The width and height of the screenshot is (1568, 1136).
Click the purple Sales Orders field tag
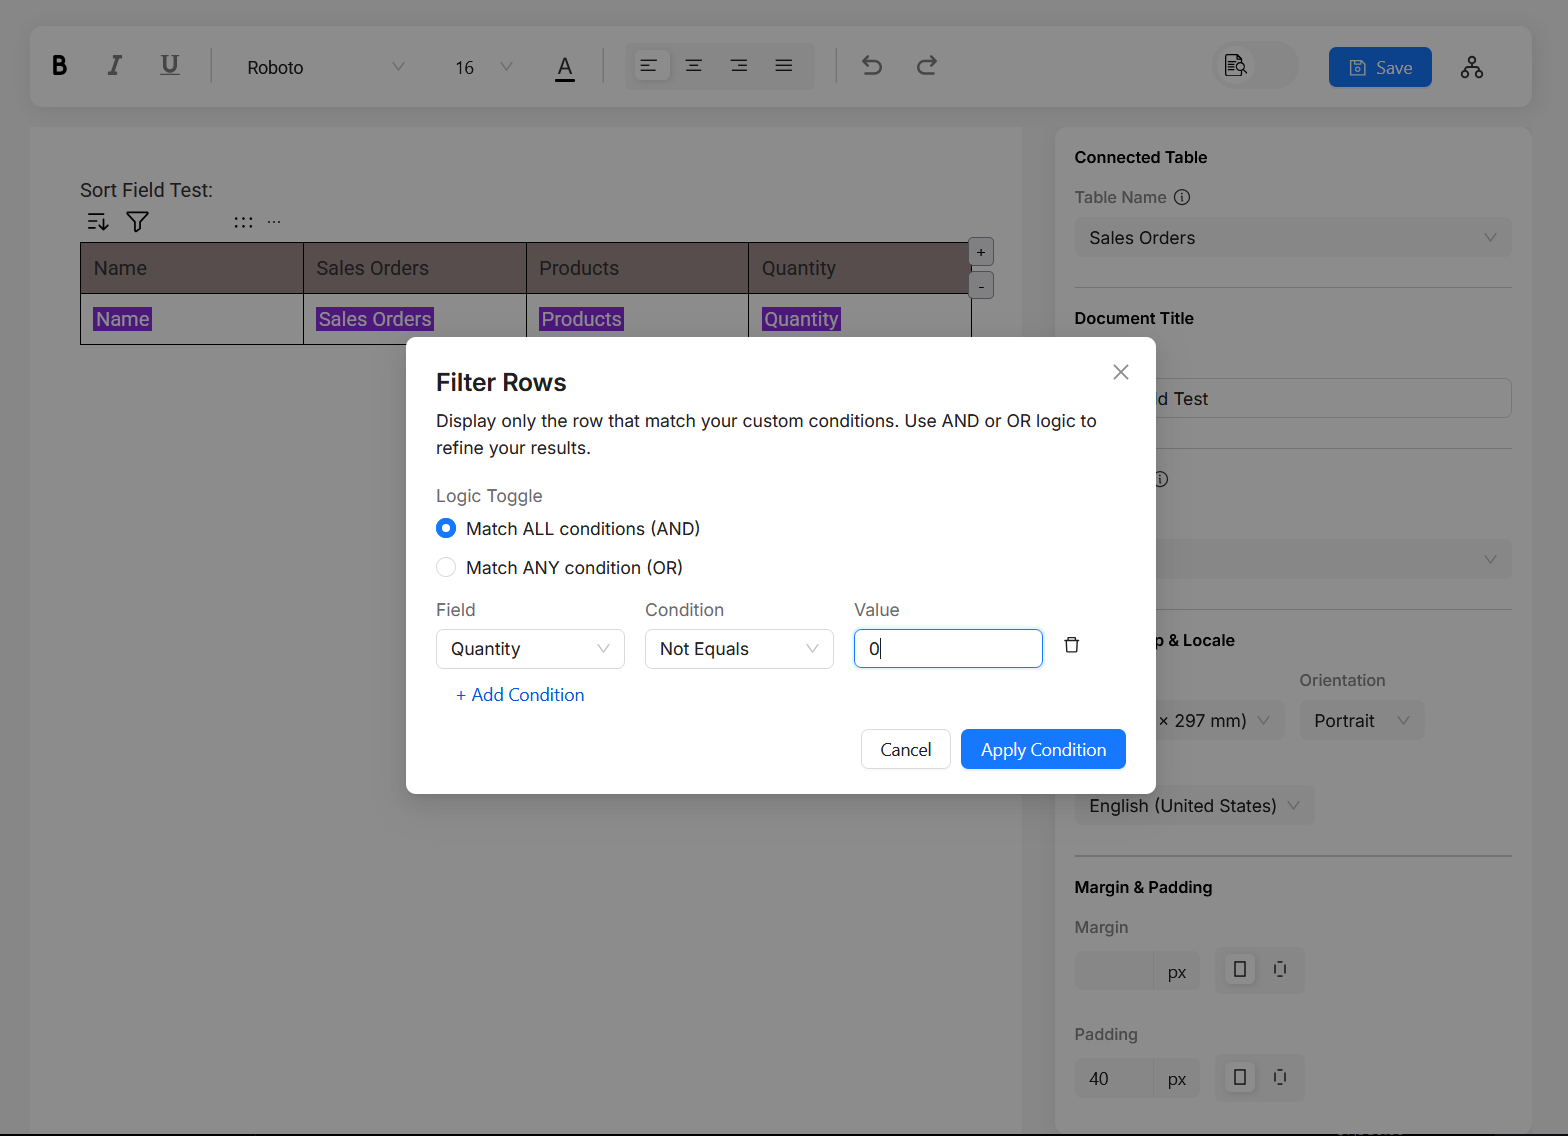click(375, 319)
